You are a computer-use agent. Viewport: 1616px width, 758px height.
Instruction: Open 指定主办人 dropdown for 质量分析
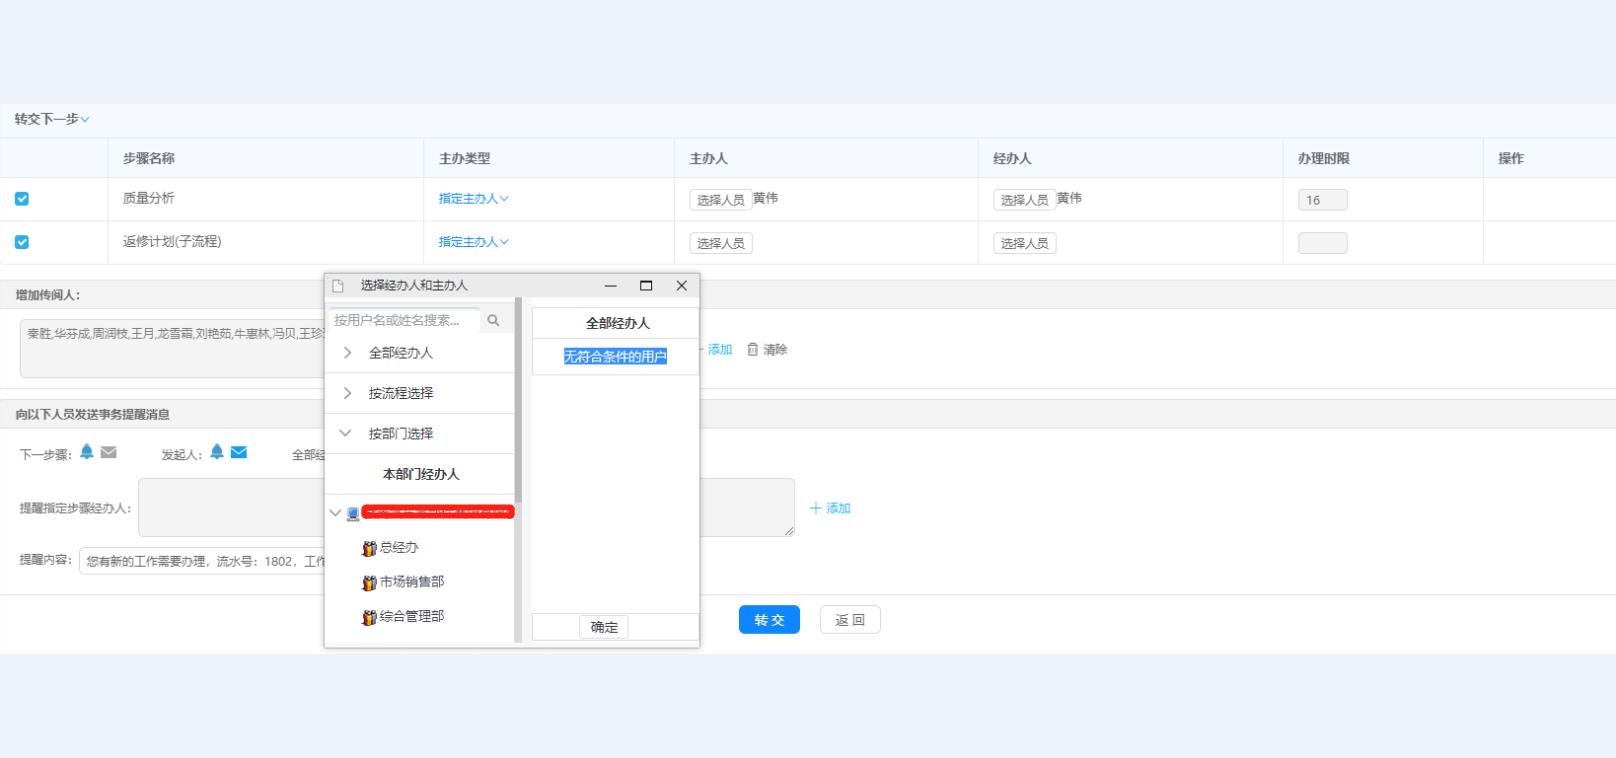[x=474, y=199]
